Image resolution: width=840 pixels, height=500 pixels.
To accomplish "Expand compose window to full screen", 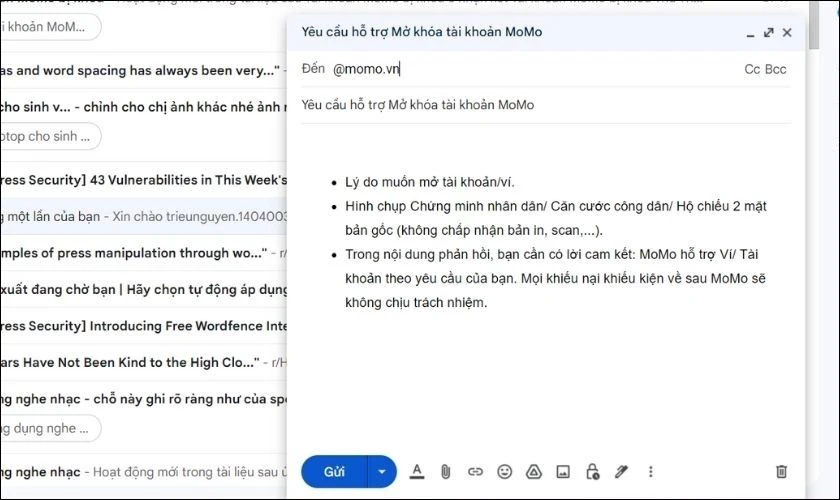I will tap(769, 33).
